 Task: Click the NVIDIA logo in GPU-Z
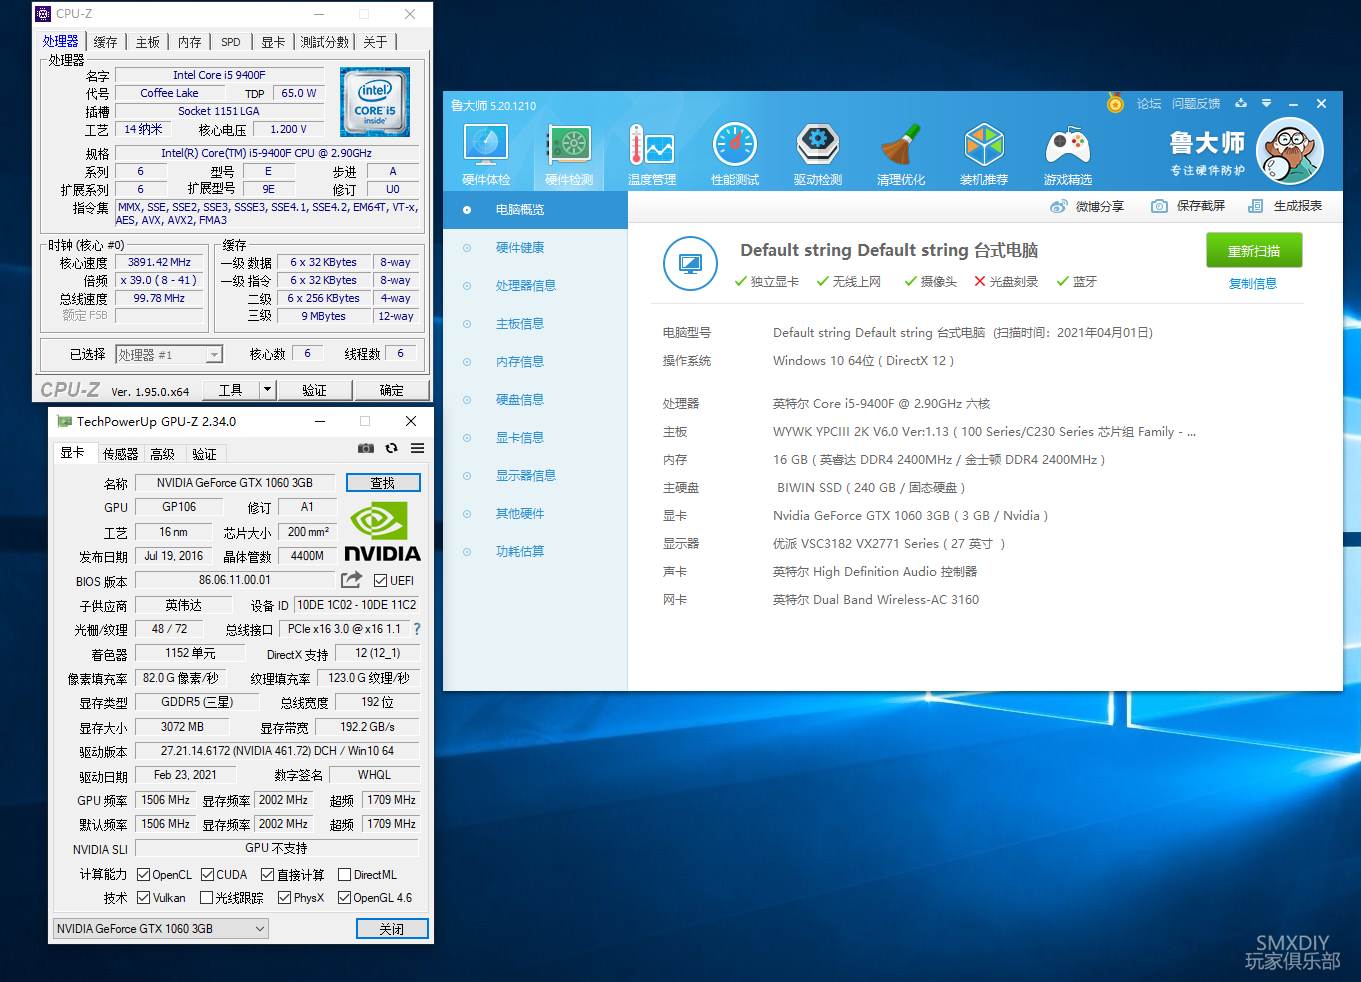382,532
